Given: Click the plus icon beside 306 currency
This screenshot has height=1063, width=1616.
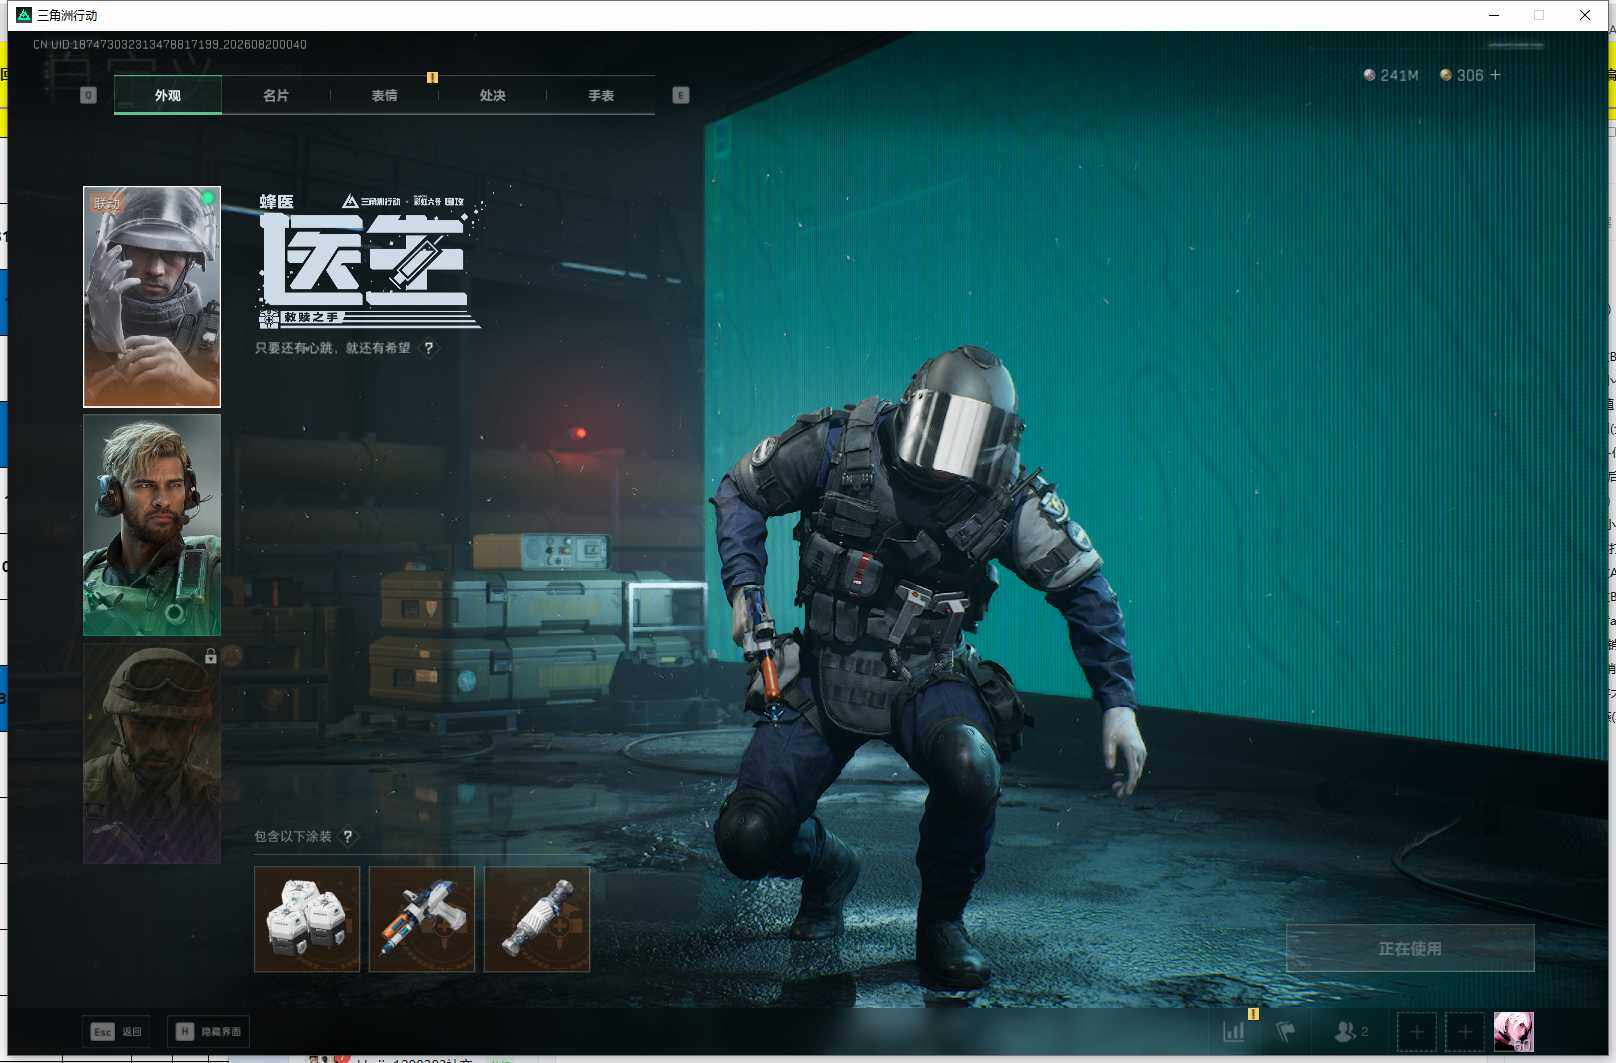Looking at the screenshot, I should (x=1495, y=75).
